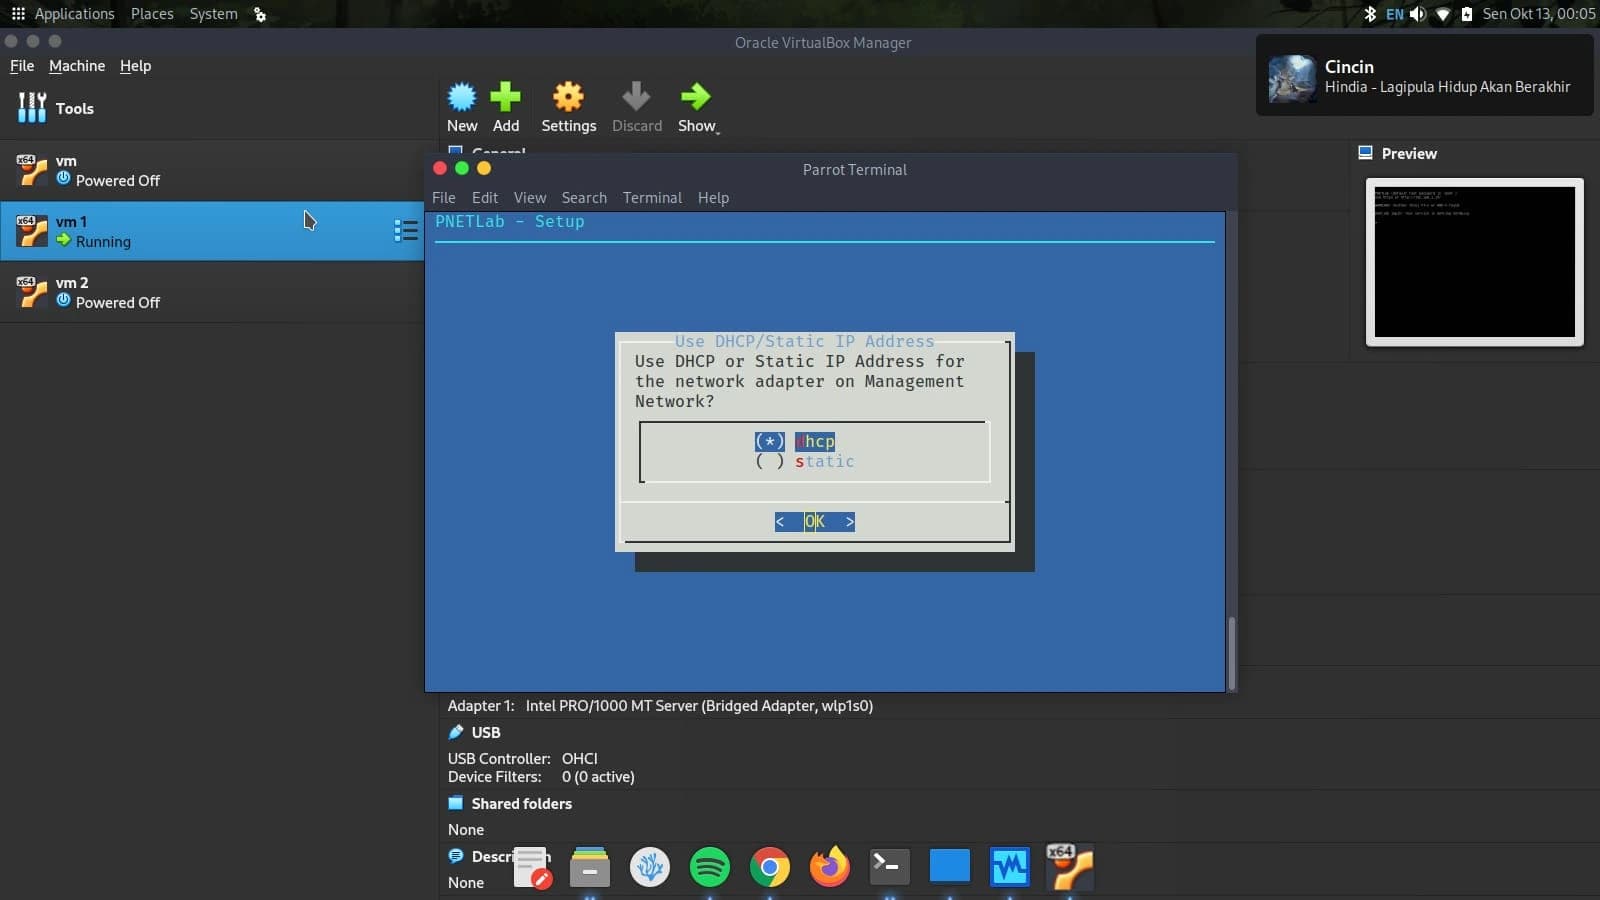Select the dhcp radio button
The width and height of the screenshot is (1600, 900).
click(x=770, y=441)
